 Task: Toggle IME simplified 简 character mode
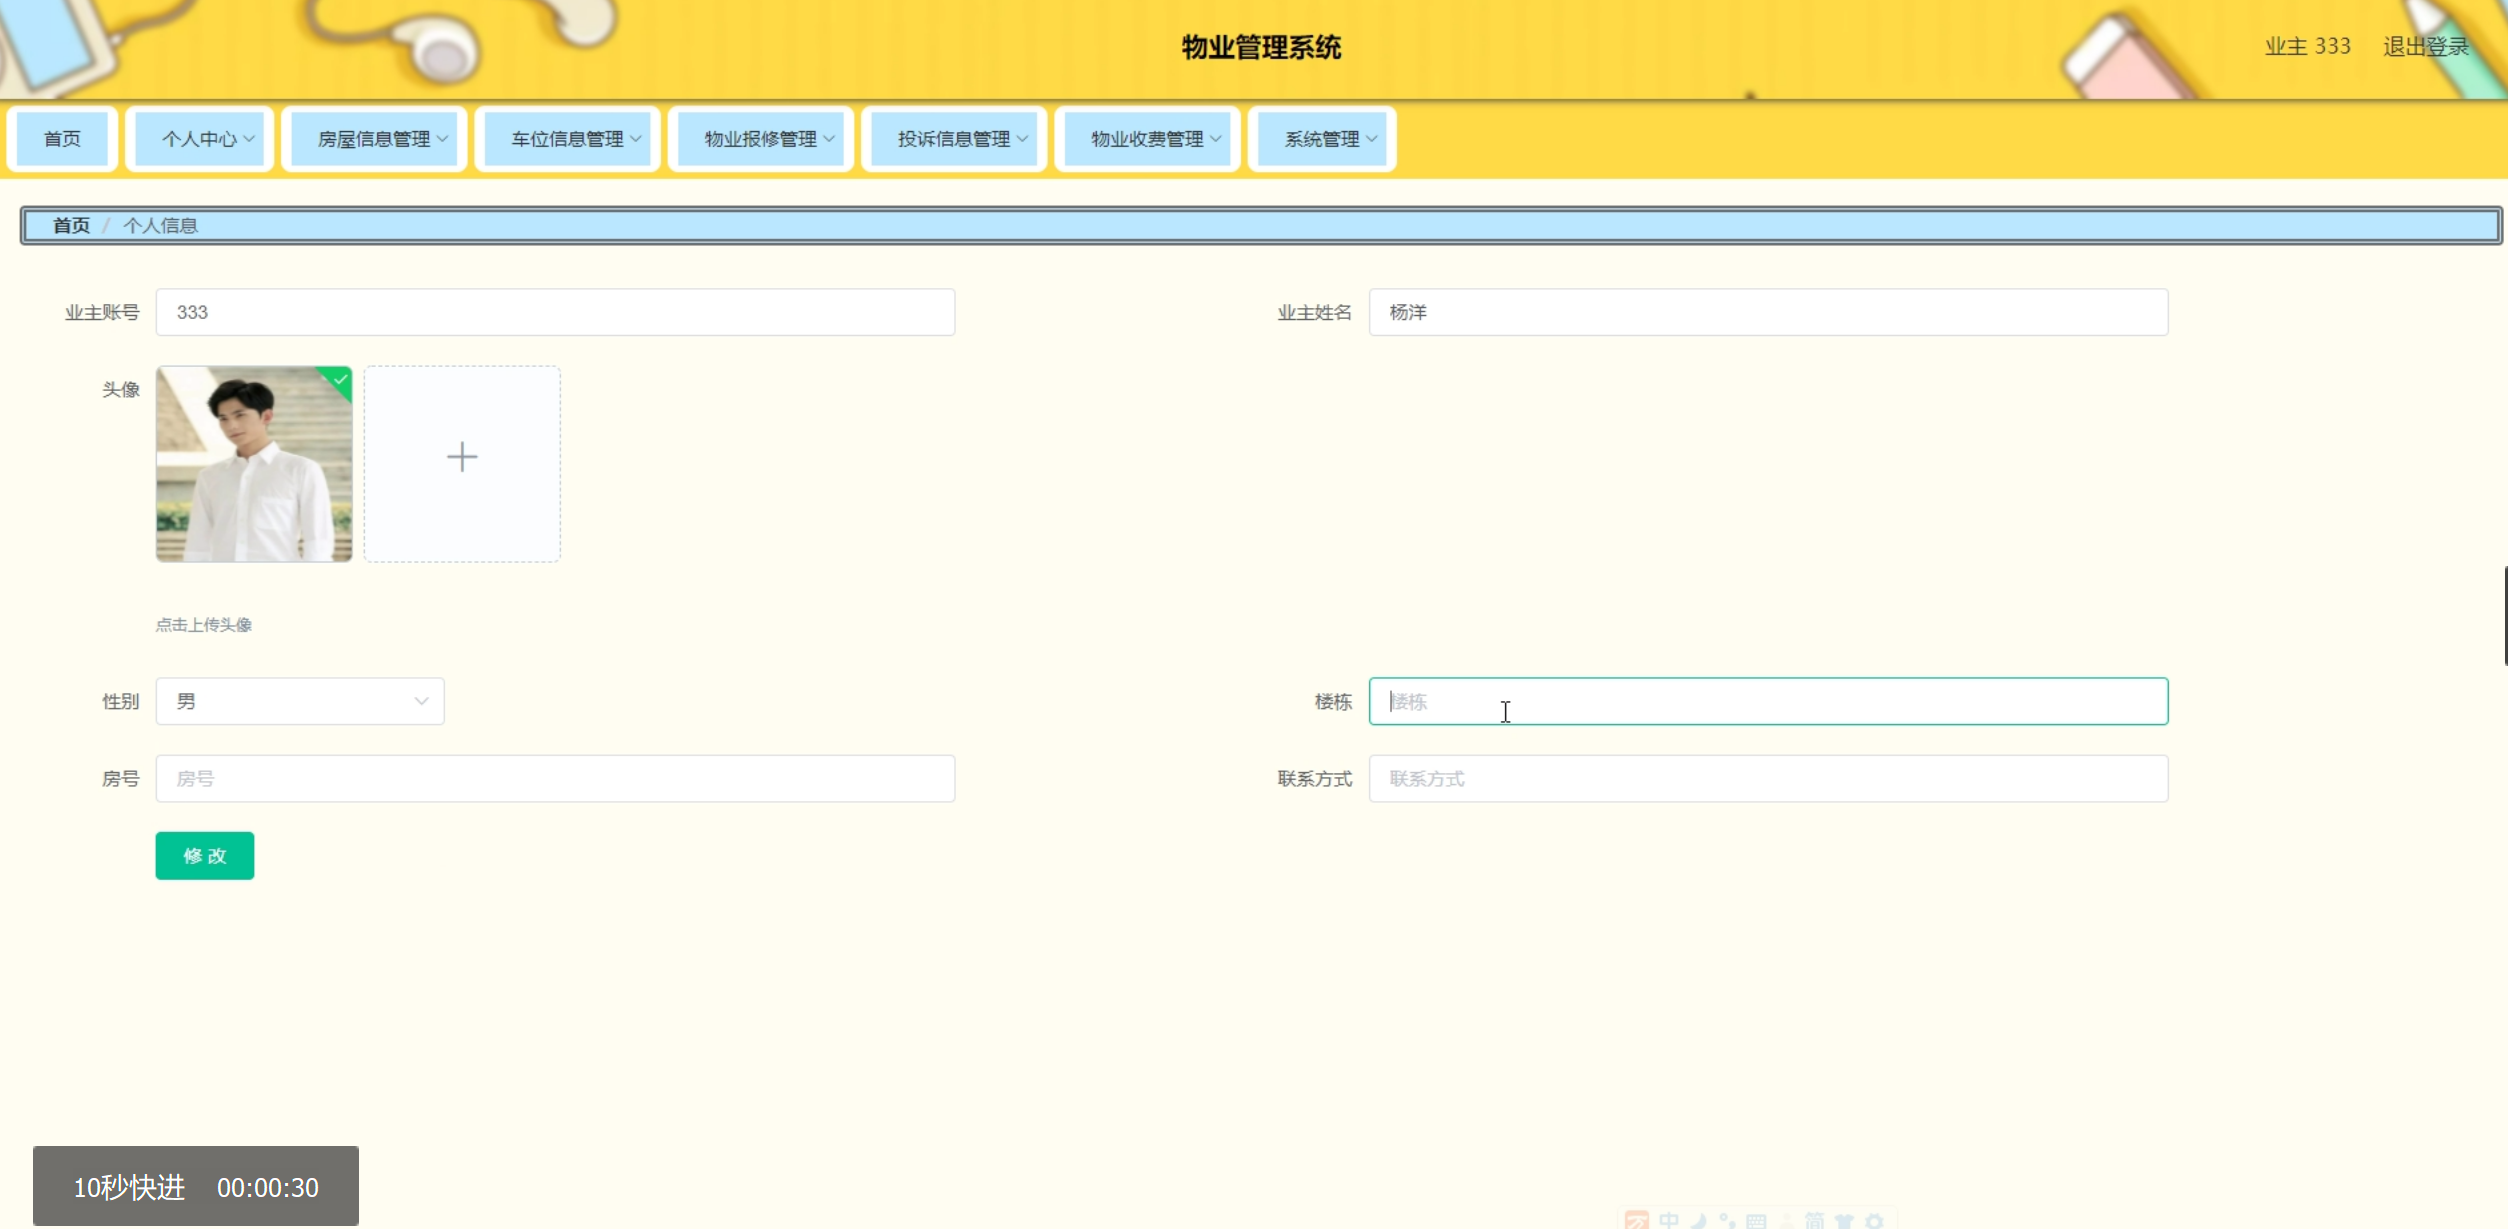[1814, 1222]
